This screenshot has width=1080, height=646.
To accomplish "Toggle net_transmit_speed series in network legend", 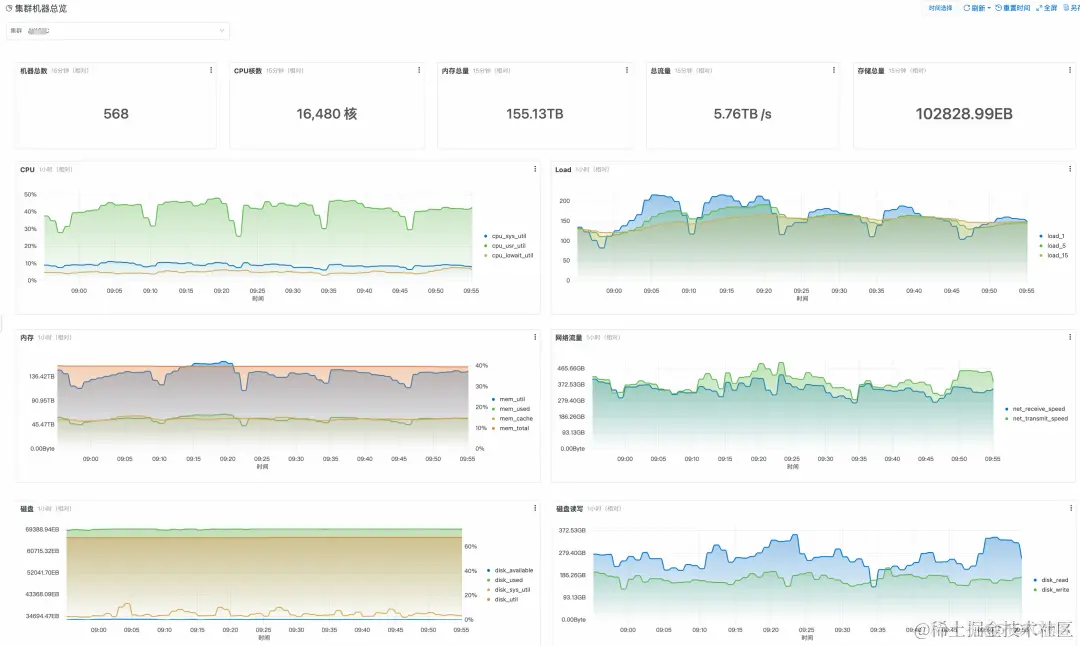I will click(1036, 419).
